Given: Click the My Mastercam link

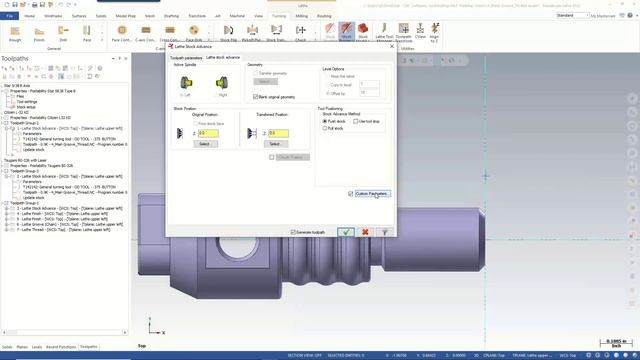Looking at the screenshot, I should coord(603,16).
